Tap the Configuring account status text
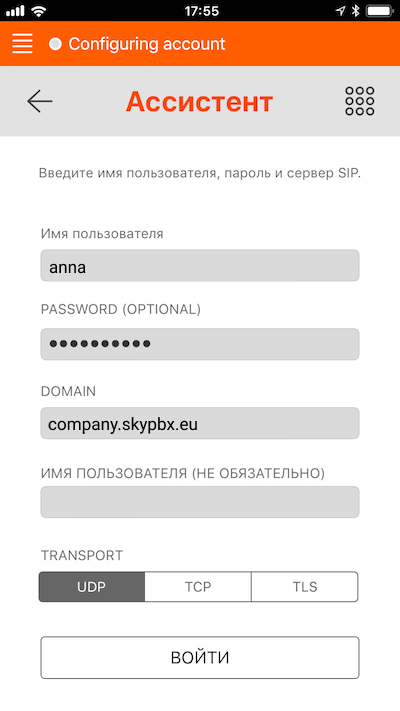Viewport: 400px width, 711px height. click(146, 44)
